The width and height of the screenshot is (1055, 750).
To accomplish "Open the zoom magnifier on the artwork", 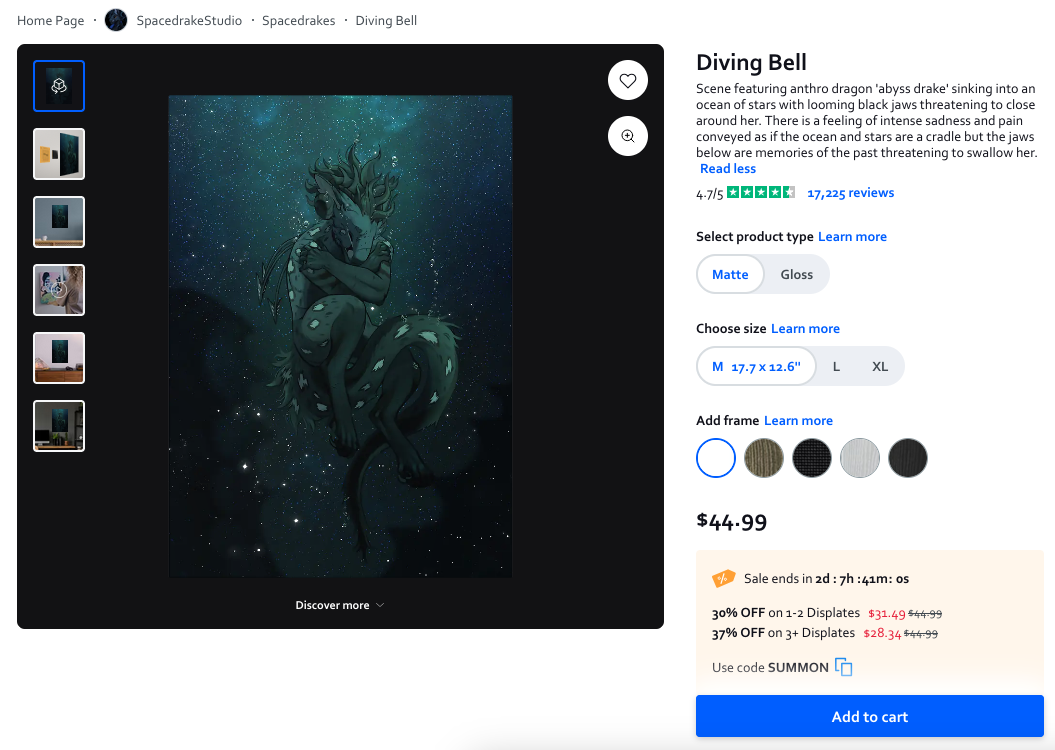I will tap(628, 137).
